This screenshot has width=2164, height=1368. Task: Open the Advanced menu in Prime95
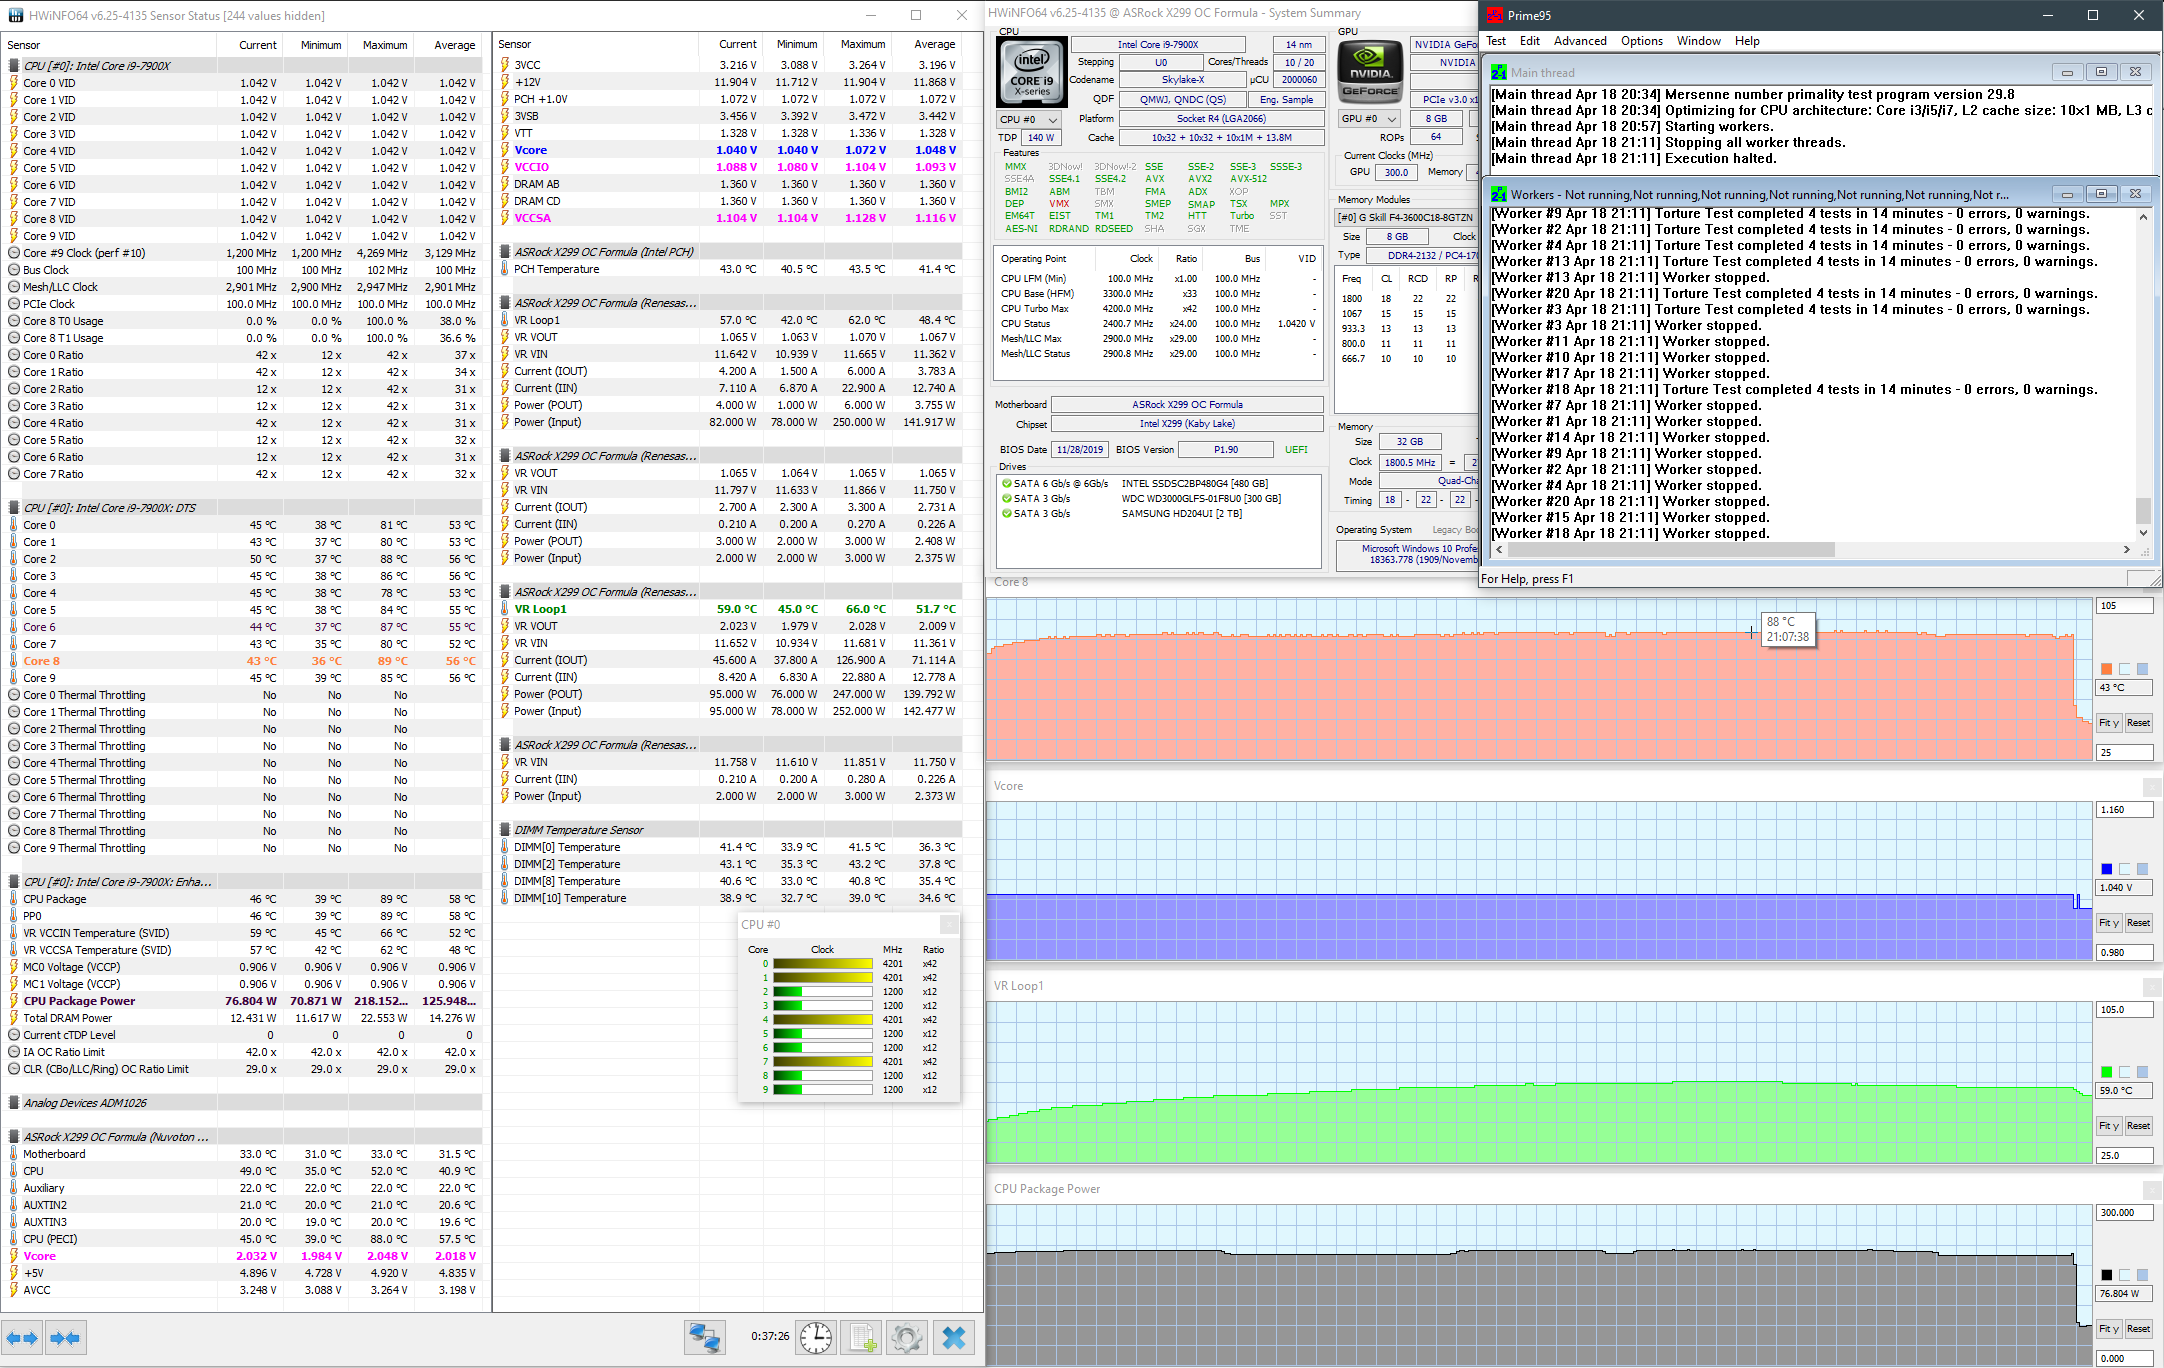(x=1579, y=41)
